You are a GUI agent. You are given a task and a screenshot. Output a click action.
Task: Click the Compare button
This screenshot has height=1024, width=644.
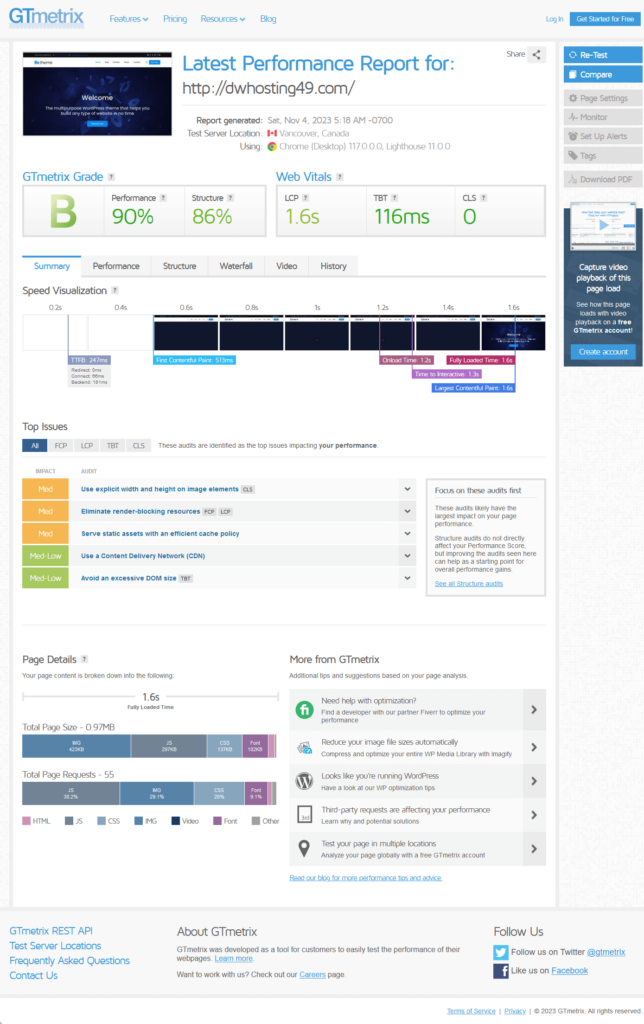click(603, 74)
